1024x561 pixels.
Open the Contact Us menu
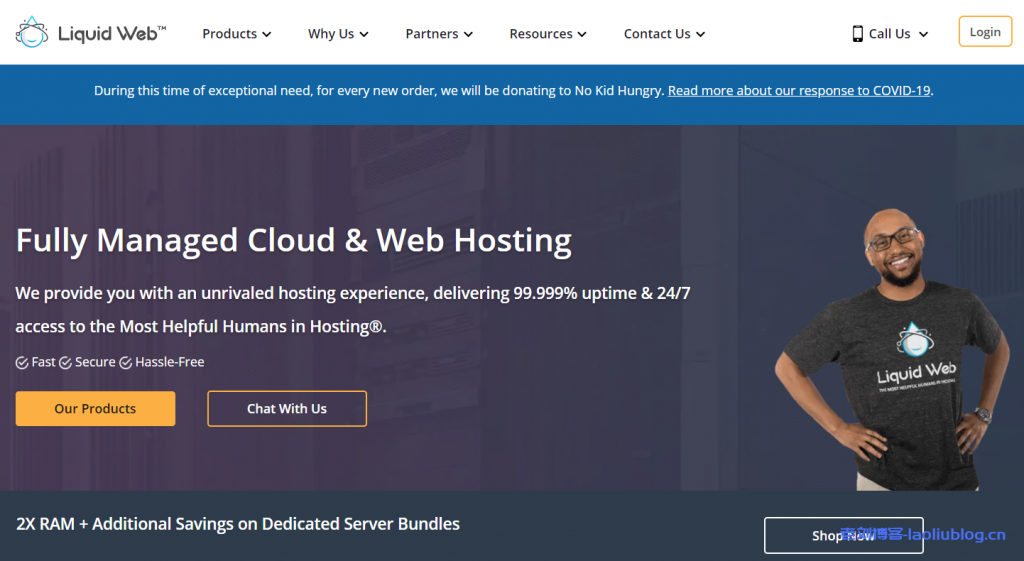pyautogui.click(x=663, y=34)
